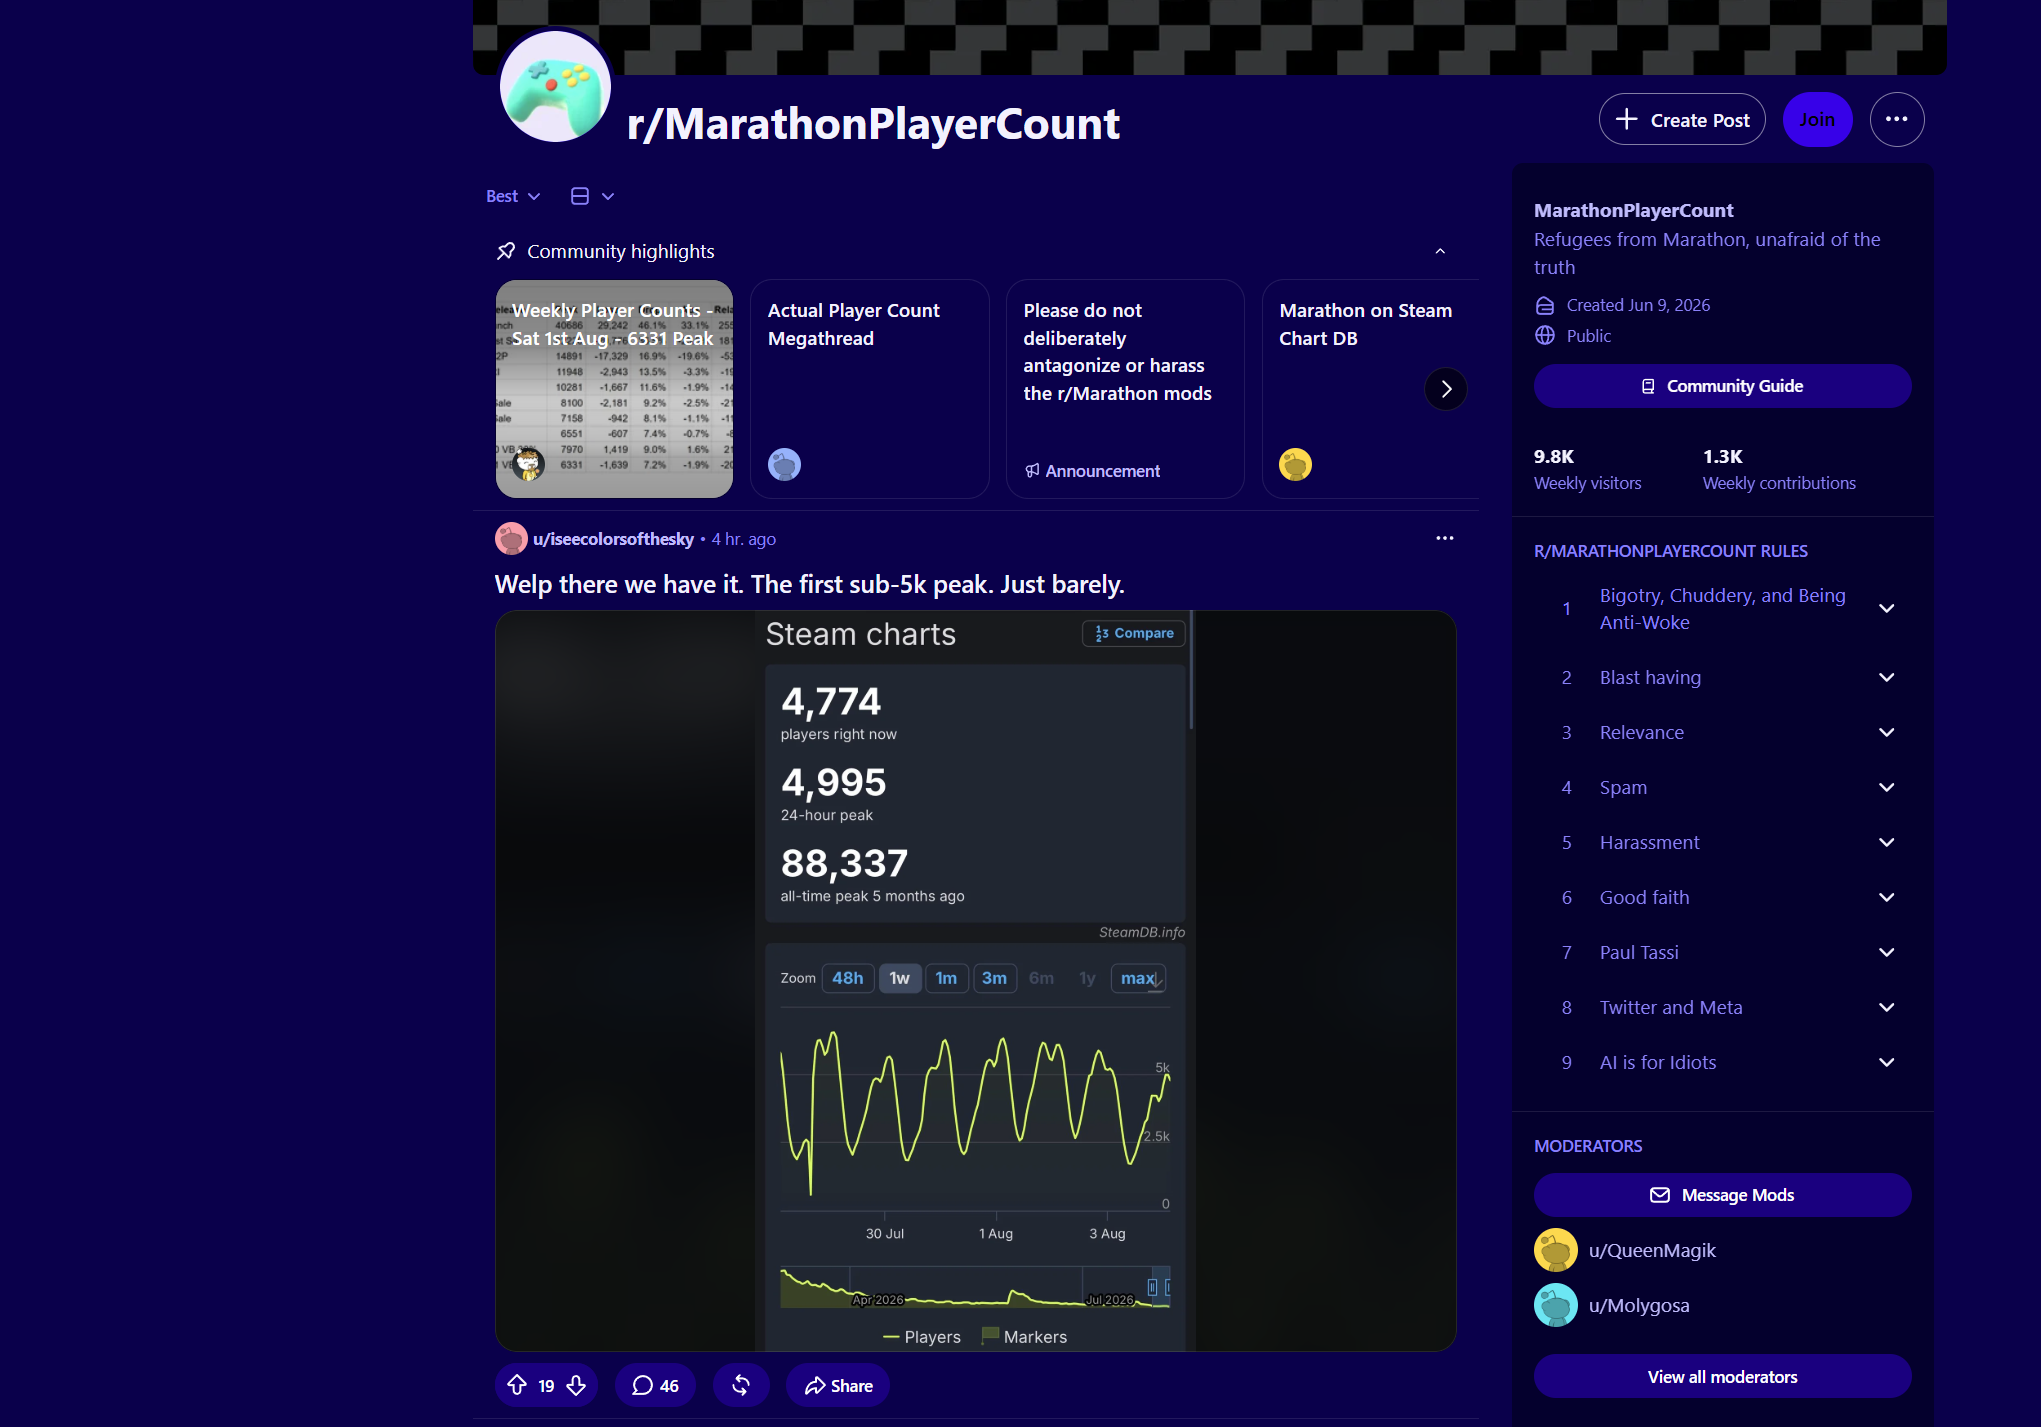The height and width of the screenshot is (1427, 2041).
Task: Collapse the Community highlights section
Action: 1440,251
